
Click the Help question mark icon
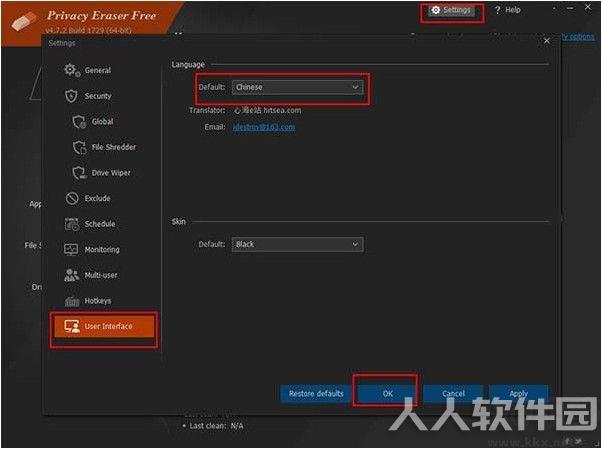point(498,10)
